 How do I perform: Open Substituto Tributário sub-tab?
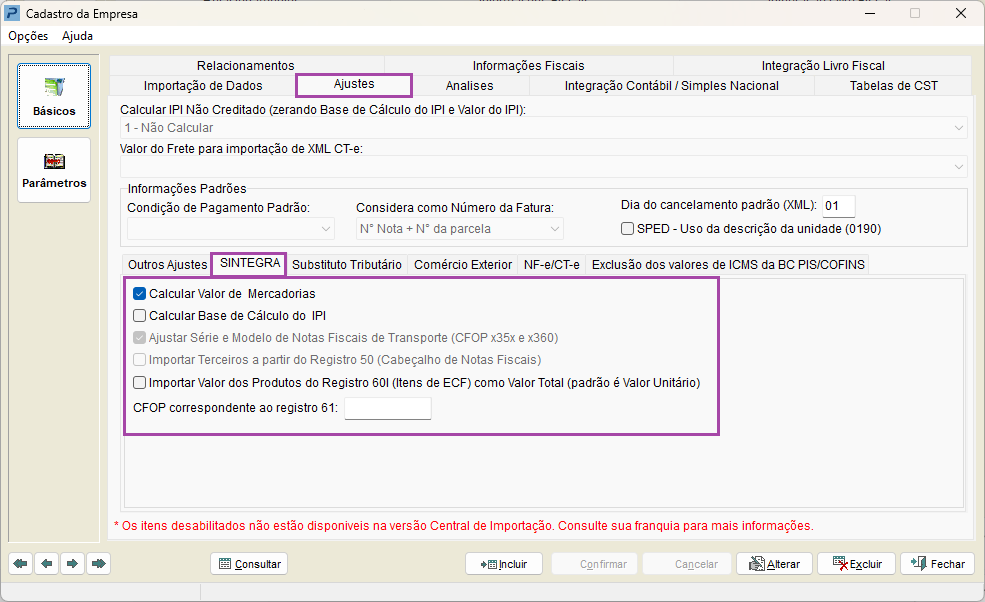347,265
